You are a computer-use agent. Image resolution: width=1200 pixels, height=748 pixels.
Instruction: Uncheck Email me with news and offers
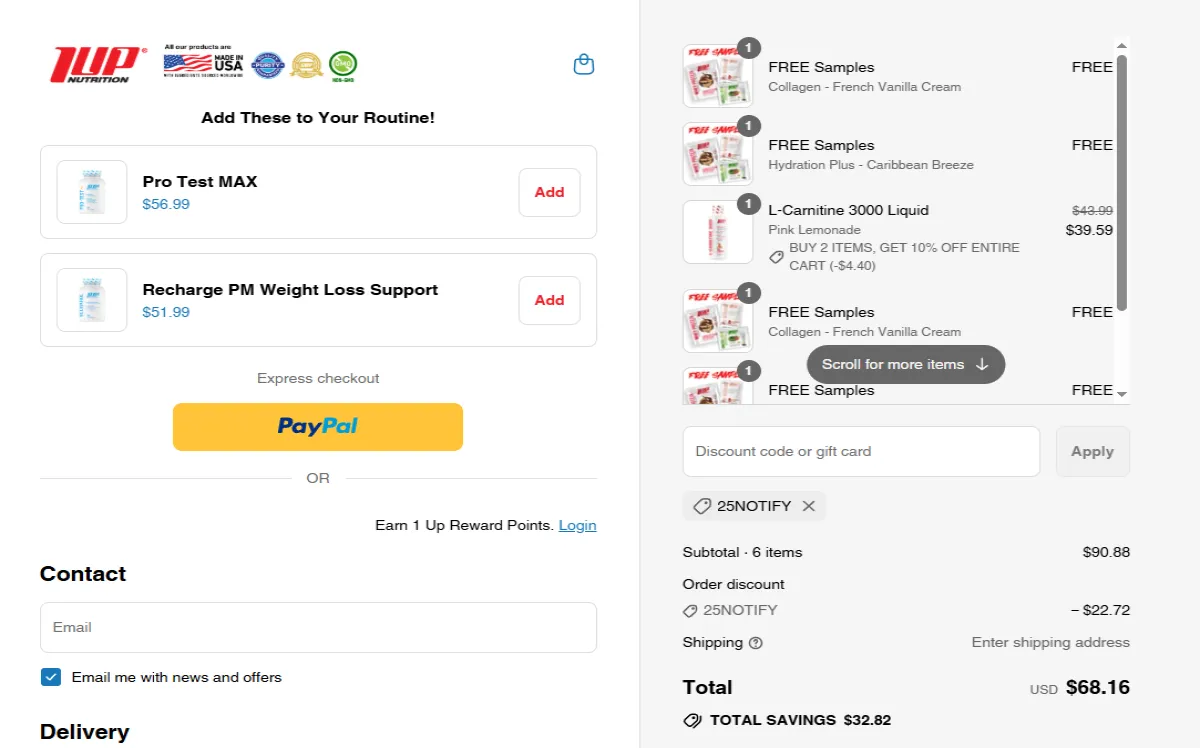click(50, 677)
